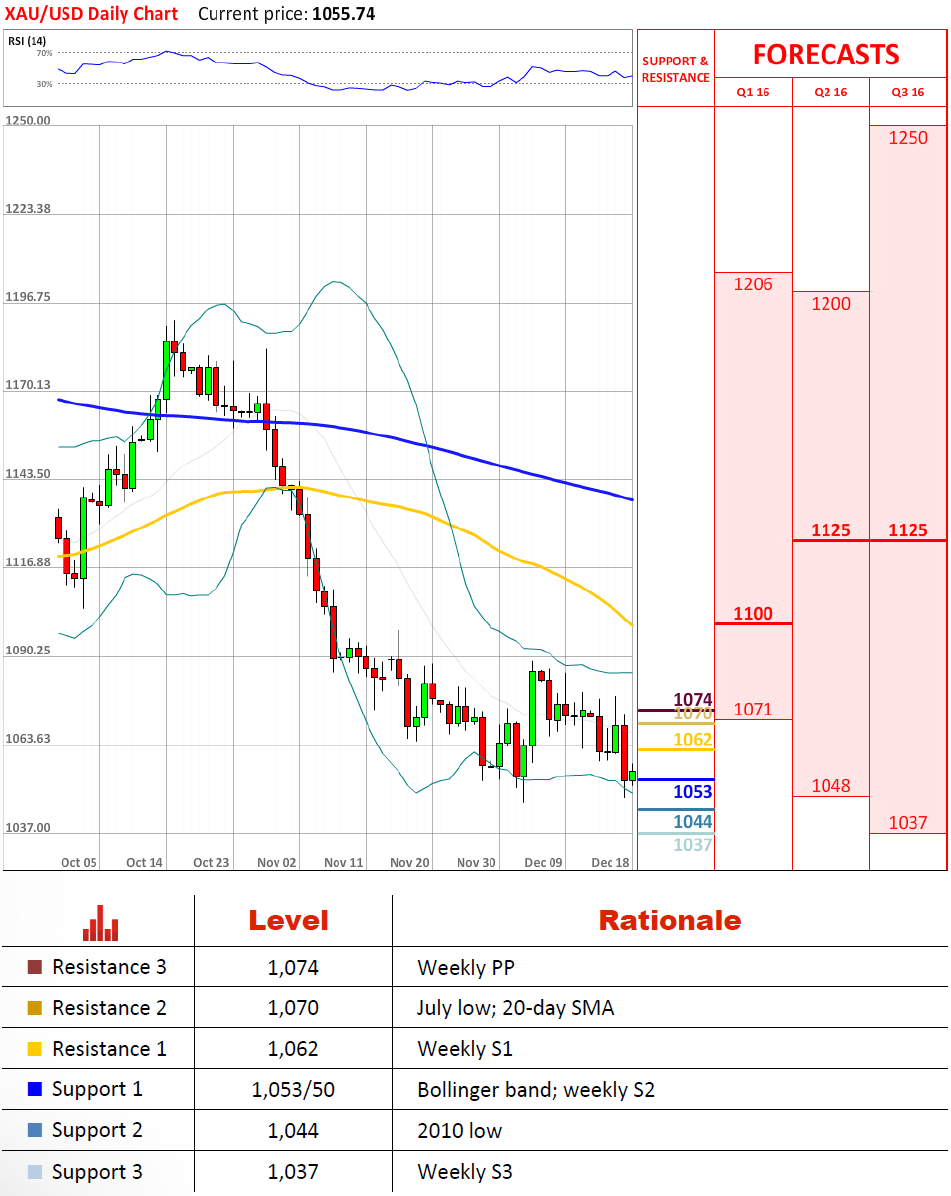Screen dimensions: 951x1196
Task: Select the Q2 16 forecast column header
Action: click(x=831, y=92)
